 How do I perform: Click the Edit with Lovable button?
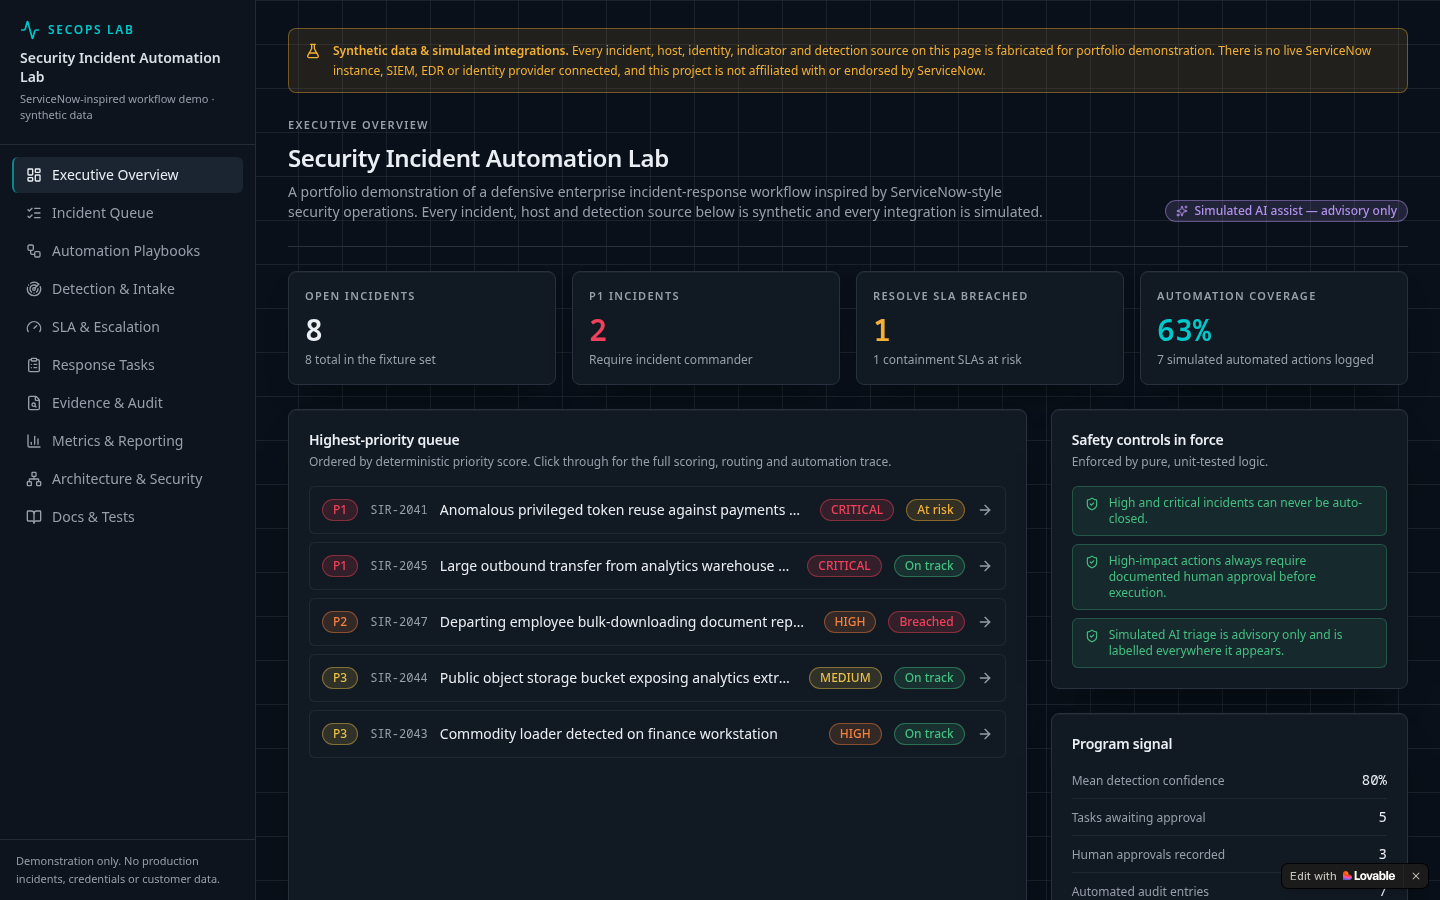click(x=1342, y=876)
